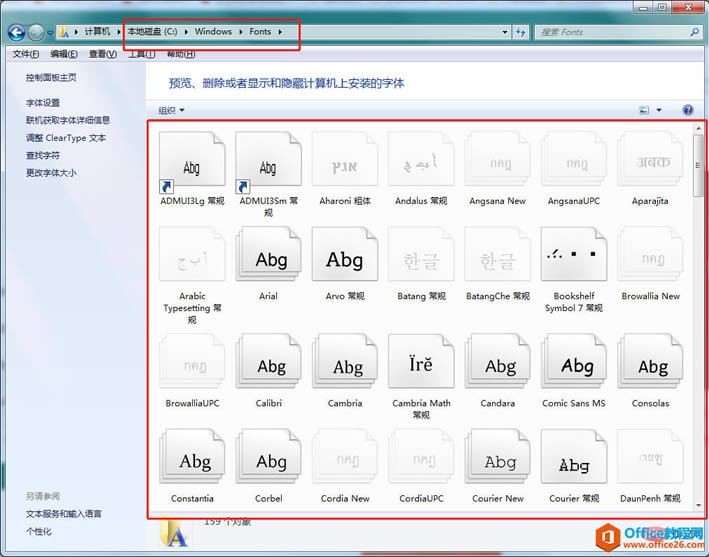
Task: Select the Browallia New font icon
Action: point(651,255)
